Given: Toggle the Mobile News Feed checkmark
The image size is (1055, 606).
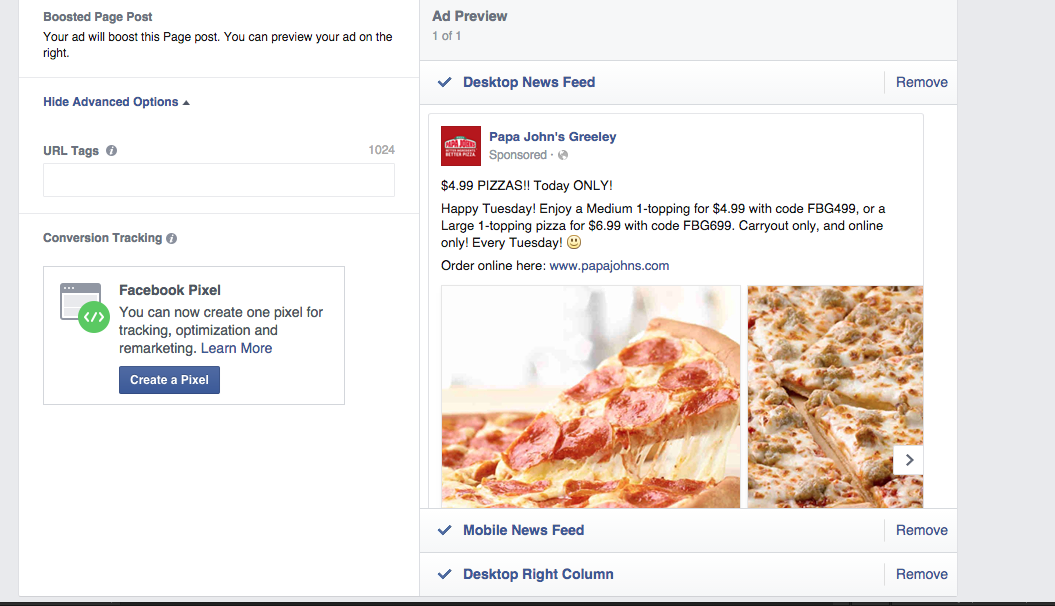Looking at the screenshot, I should pos(445,531).
